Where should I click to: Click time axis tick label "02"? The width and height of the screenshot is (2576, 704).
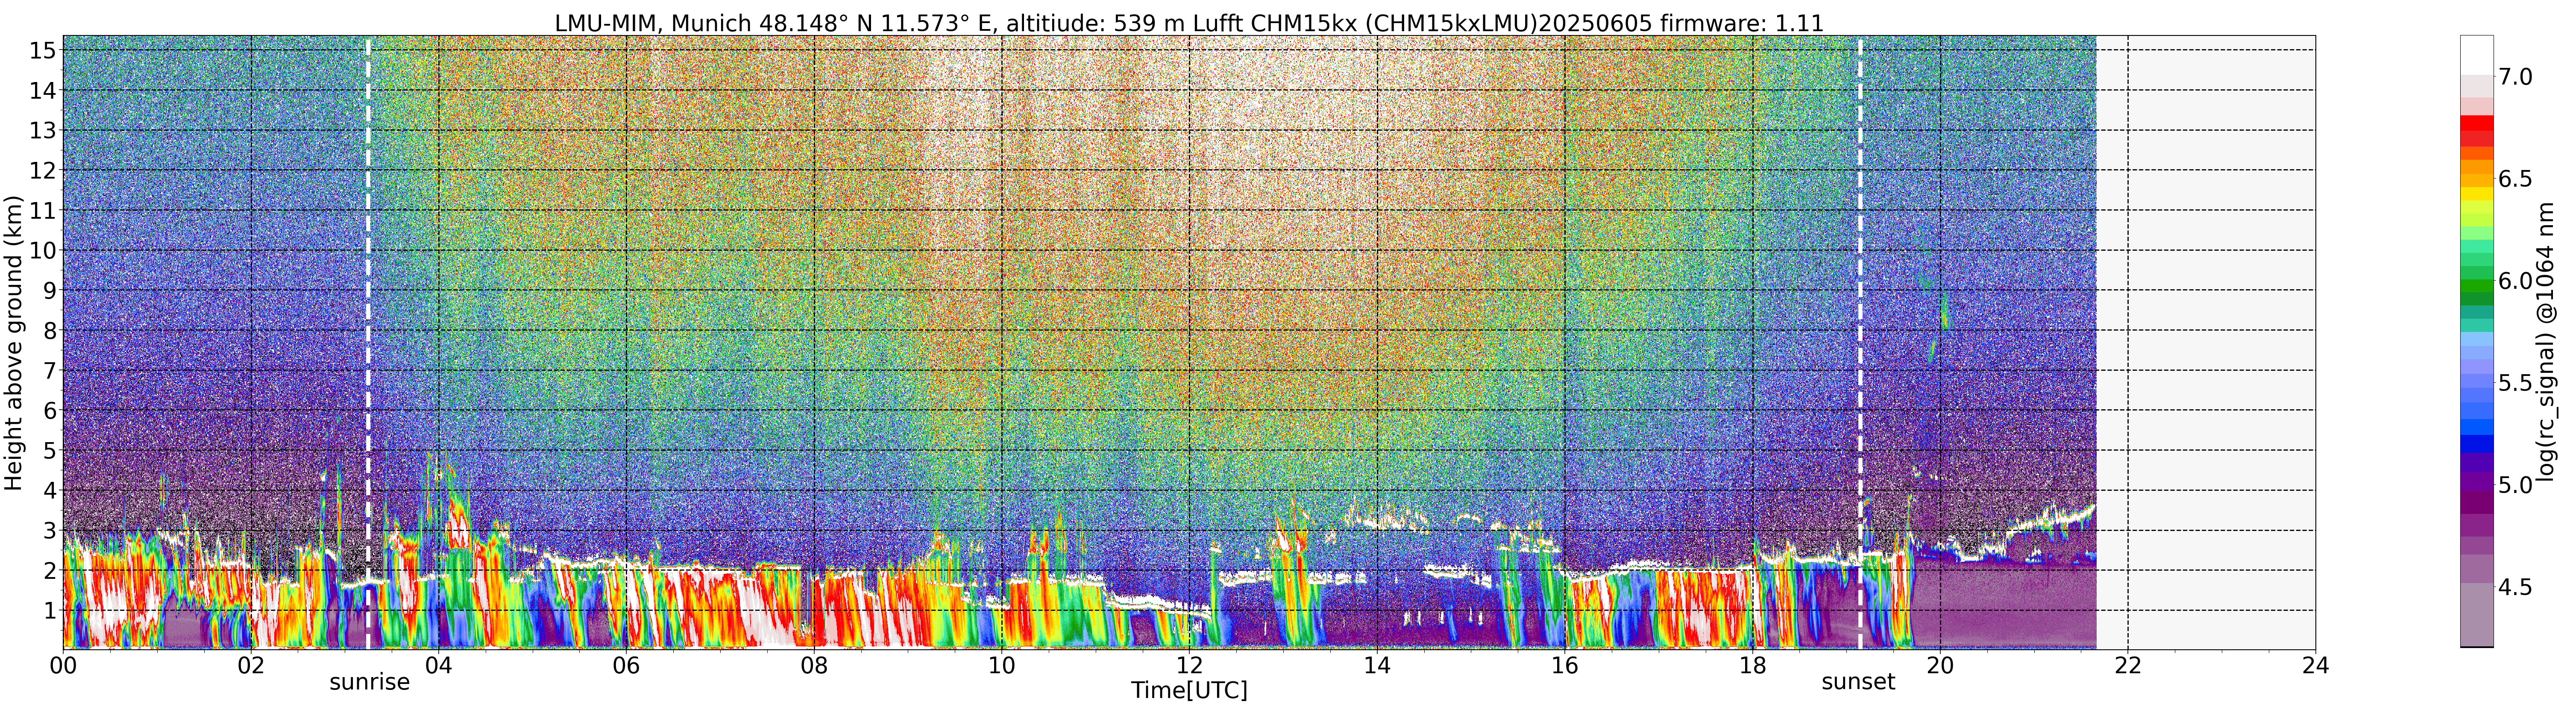click(251, 666)
